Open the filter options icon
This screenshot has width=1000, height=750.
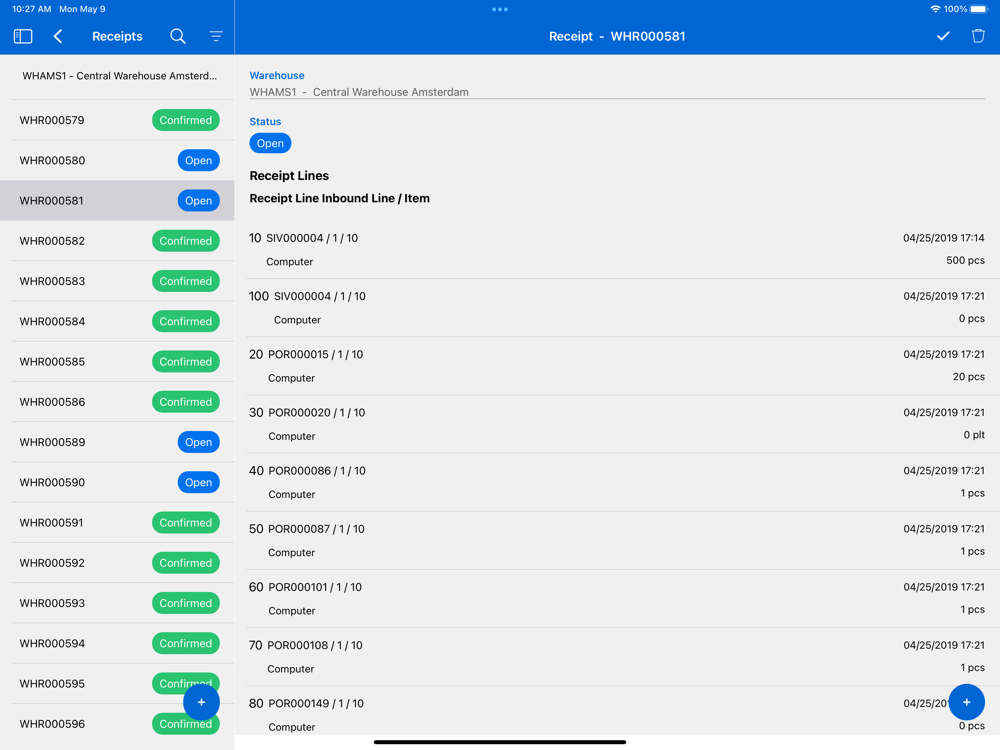pyautogui.click(x=216, y=36)
